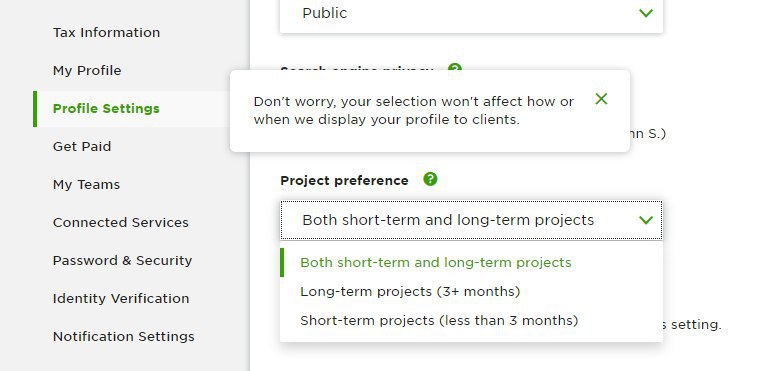The height and width of the screenshot is (371, 771).
Task: Expand the Public visibility dropdown chevron
Action: tap(646, 13)
